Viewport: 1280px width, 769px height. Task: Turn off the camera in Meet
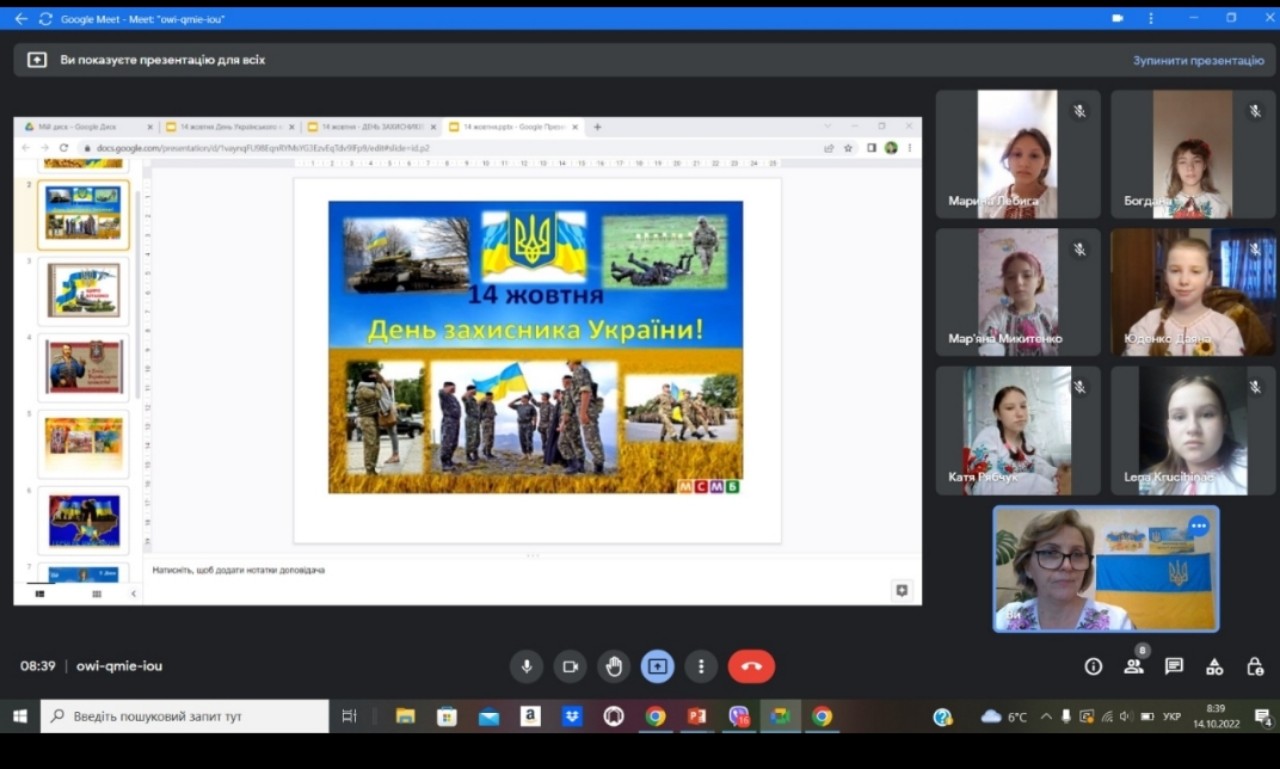[x=570, y=666]
